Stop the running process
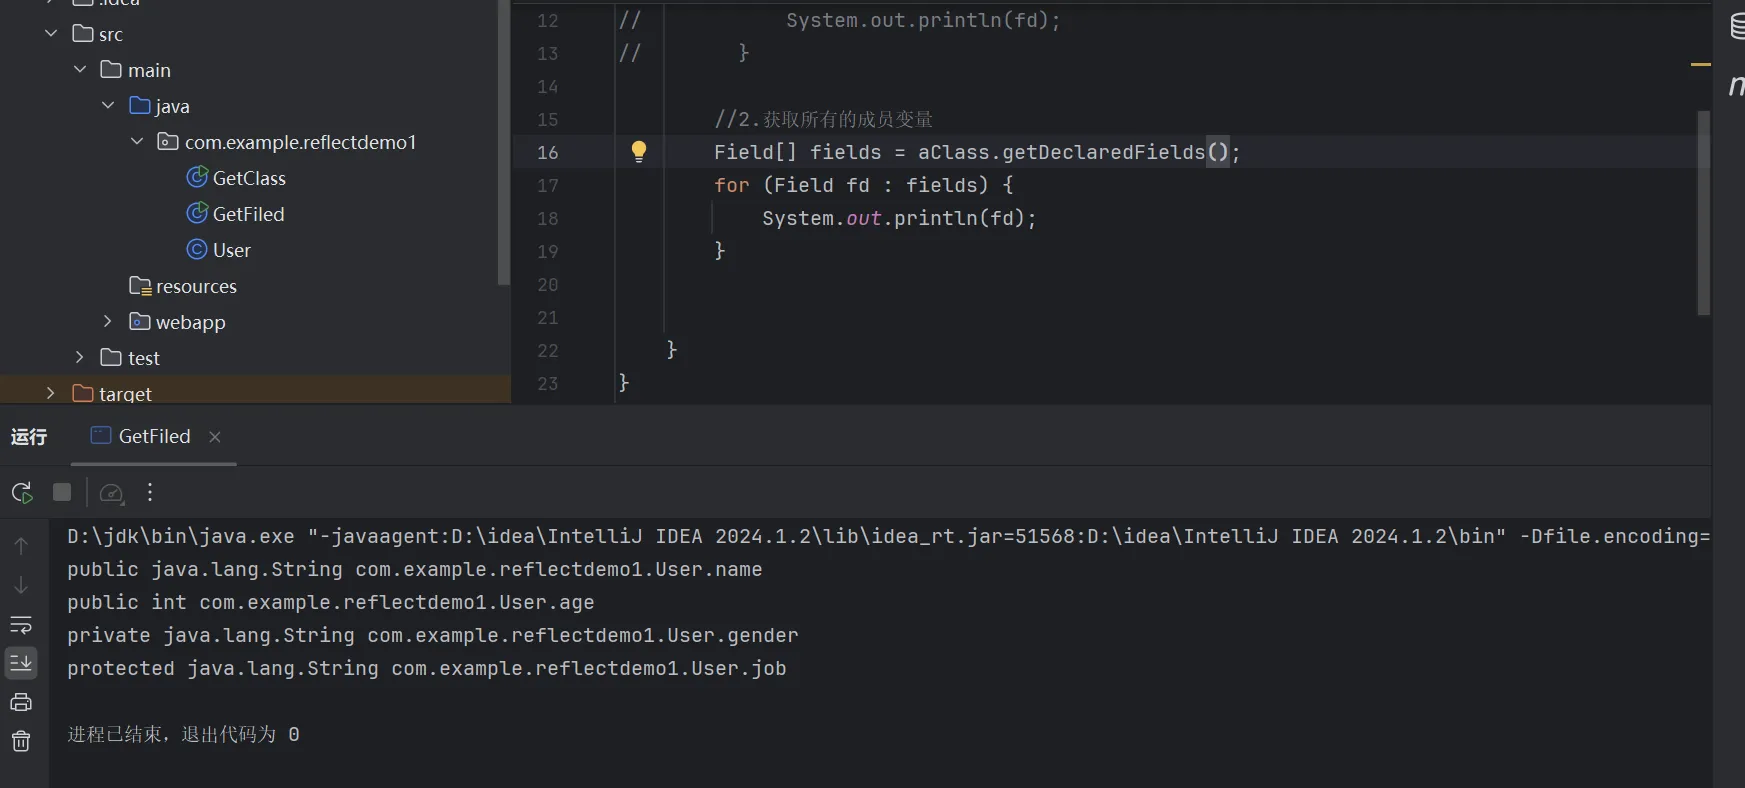The image size is (1745, 788). pos(62,492)
